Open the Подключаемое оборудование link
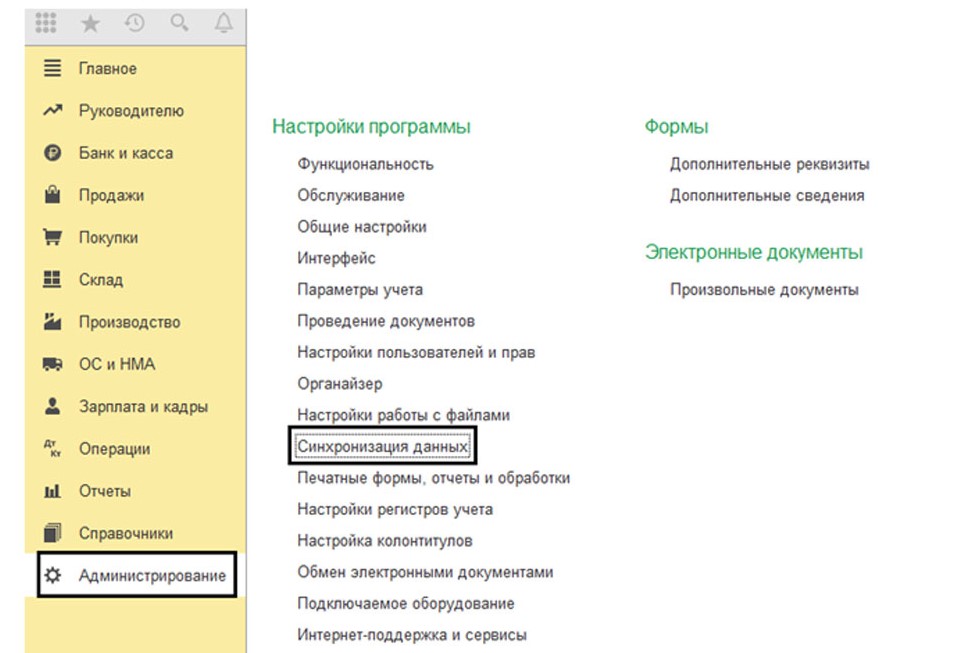 click(x=405, y=604)
